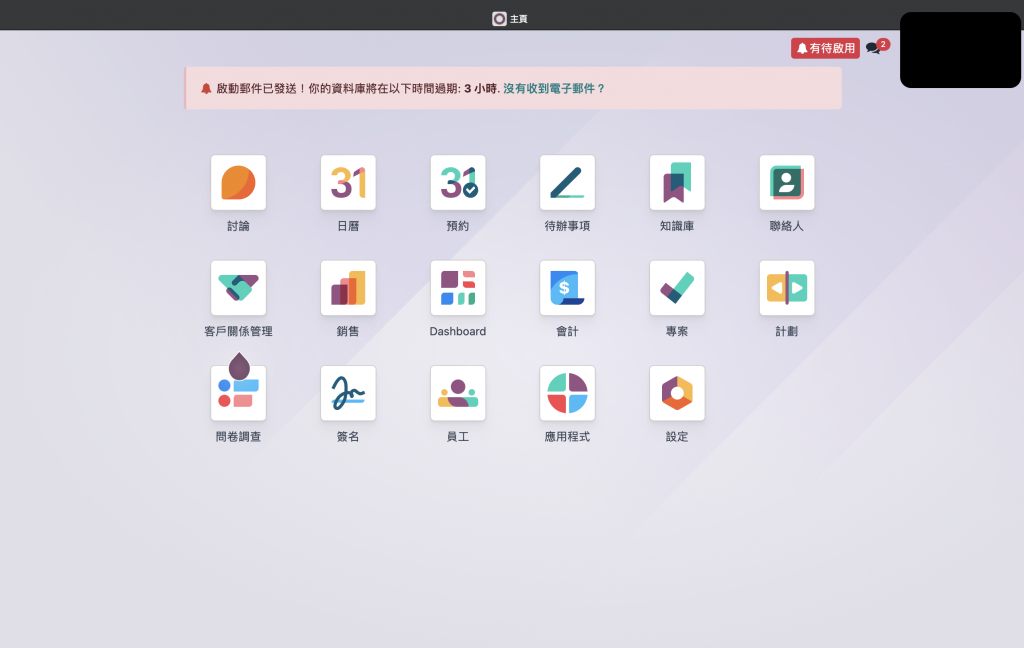Open the 問卷調查 survey app
This screenshot has width=1024, height=648.
coord(238,393)
